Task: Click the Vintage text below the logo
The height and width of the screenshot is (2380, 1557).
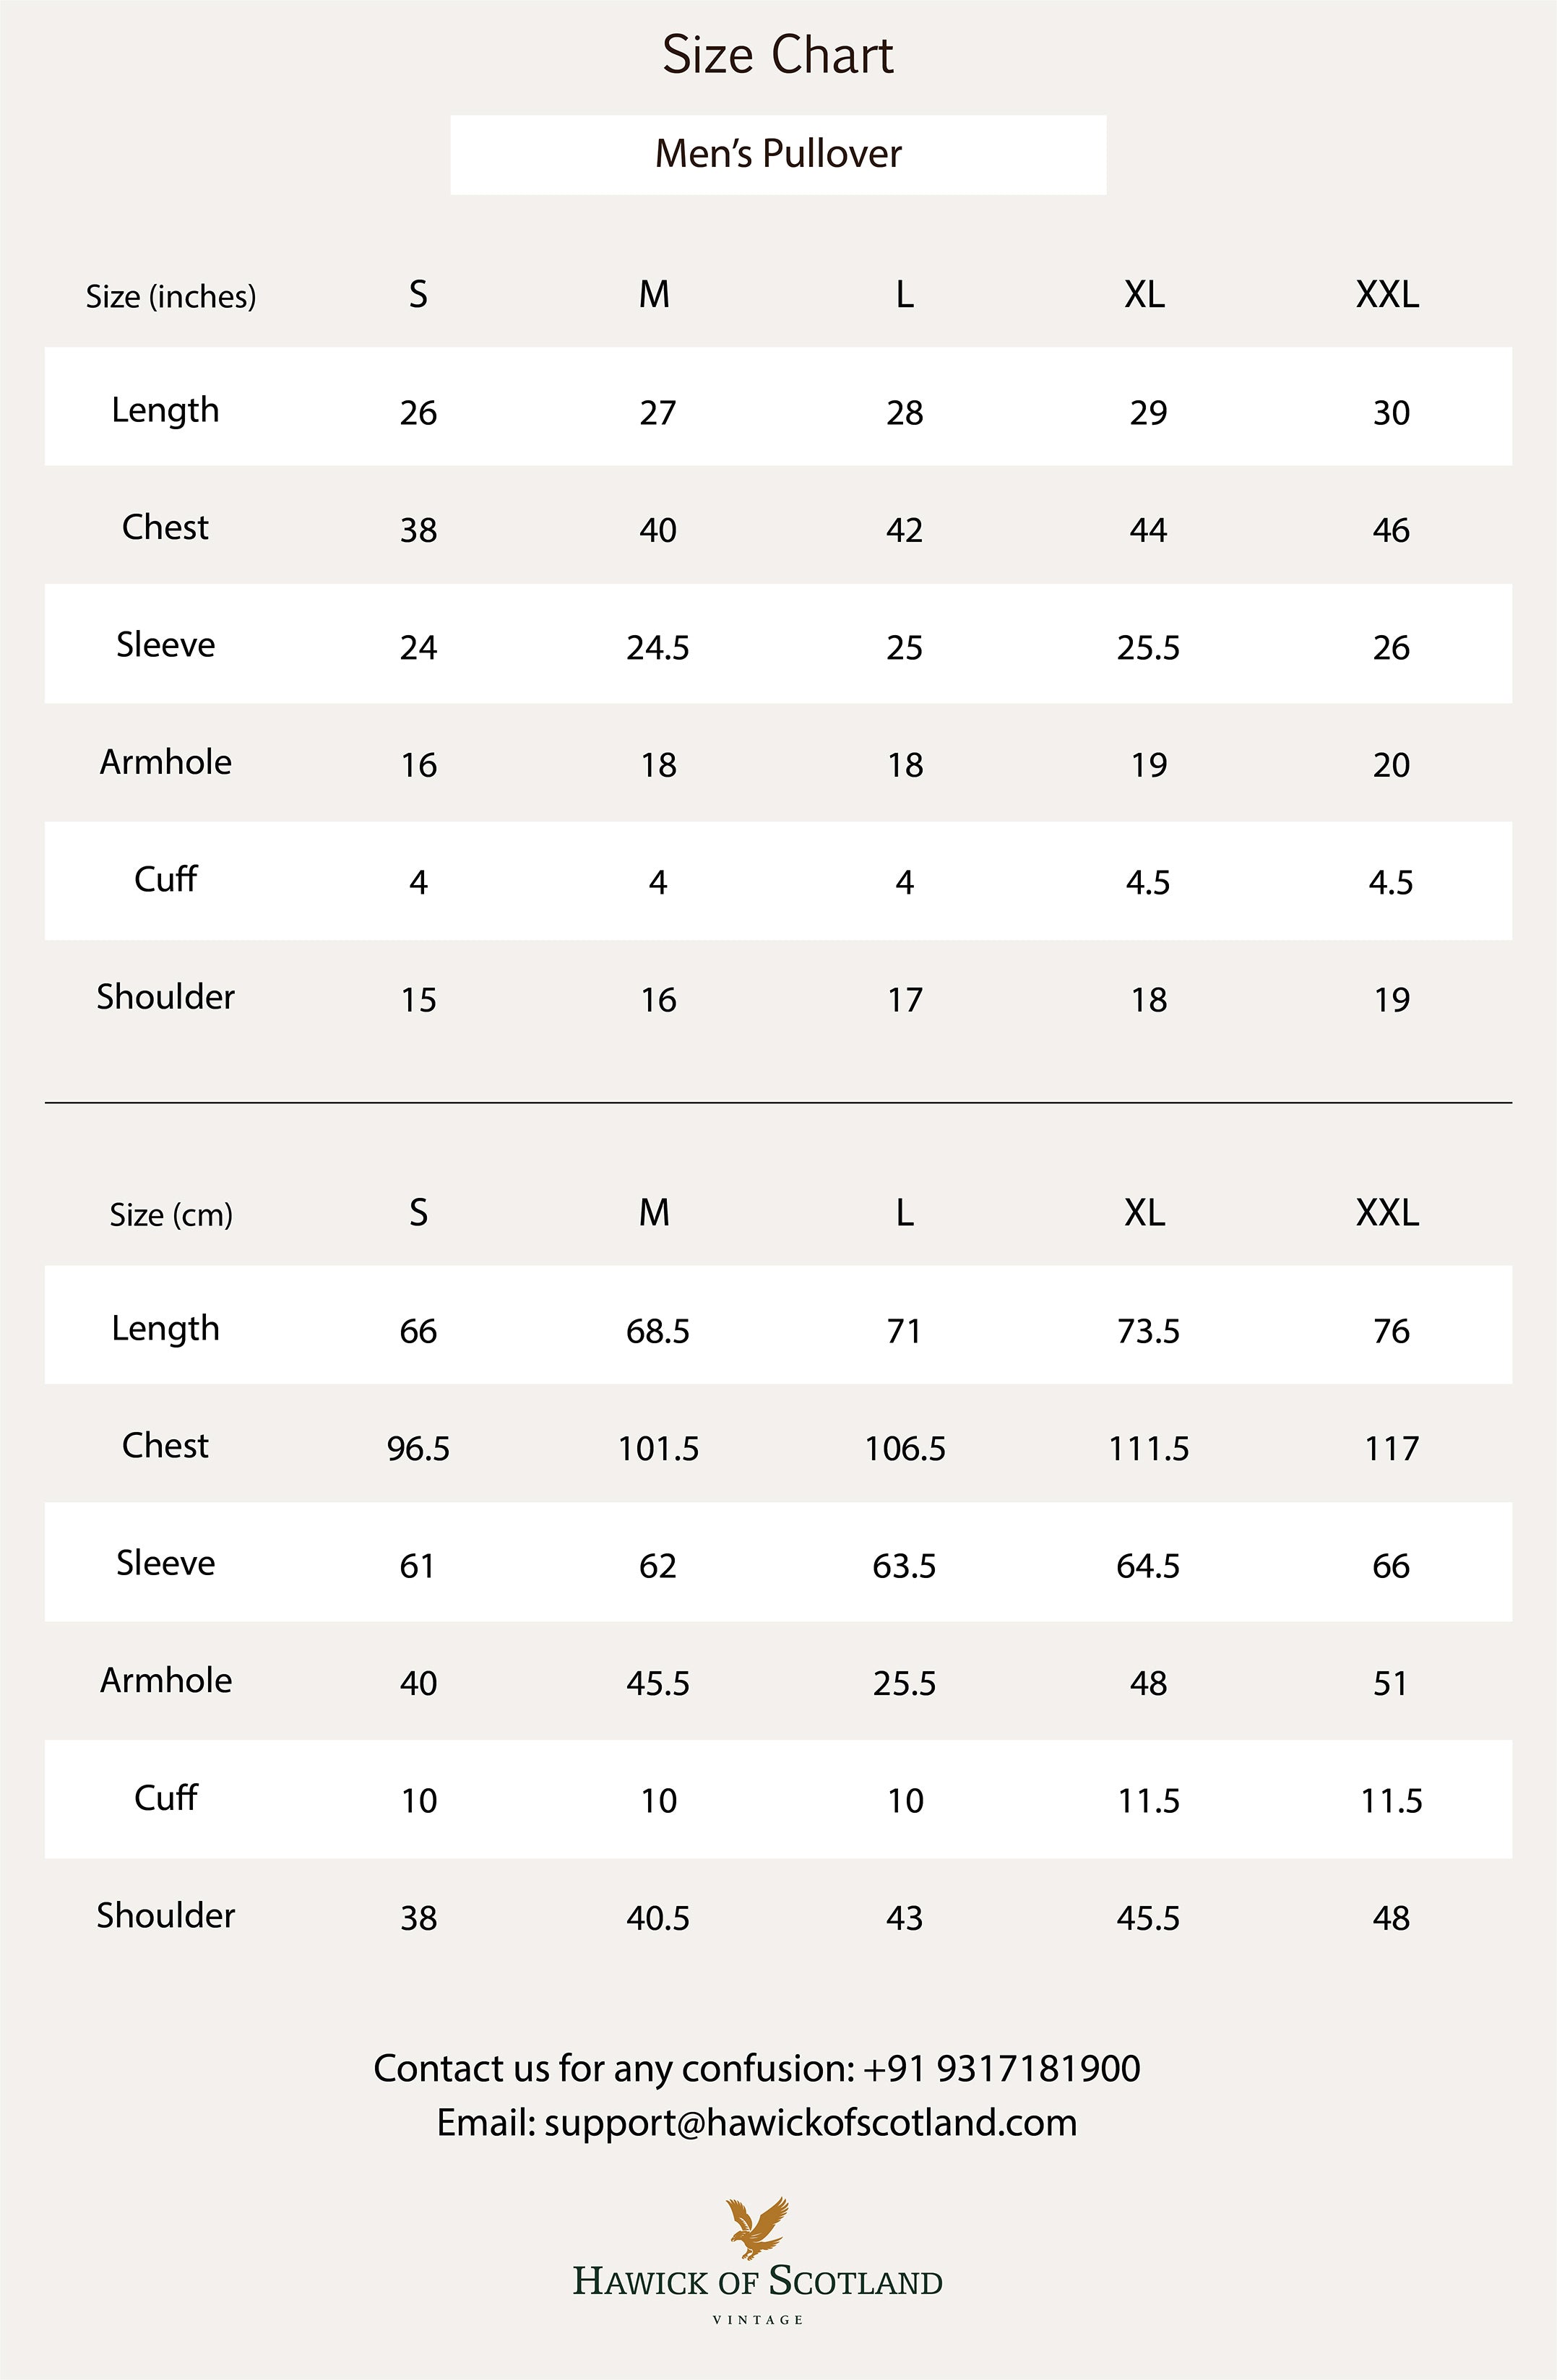Action: [757, 2320]
